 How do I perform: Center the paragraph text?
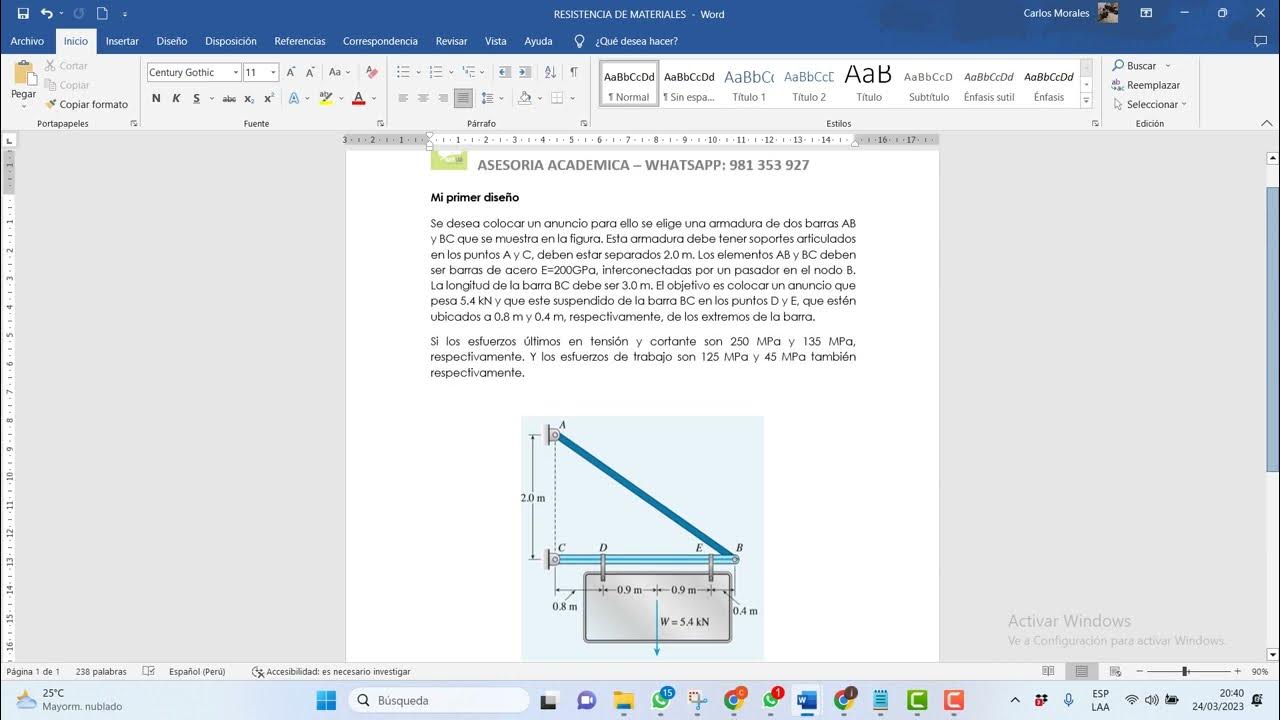[x=423, y=98]
